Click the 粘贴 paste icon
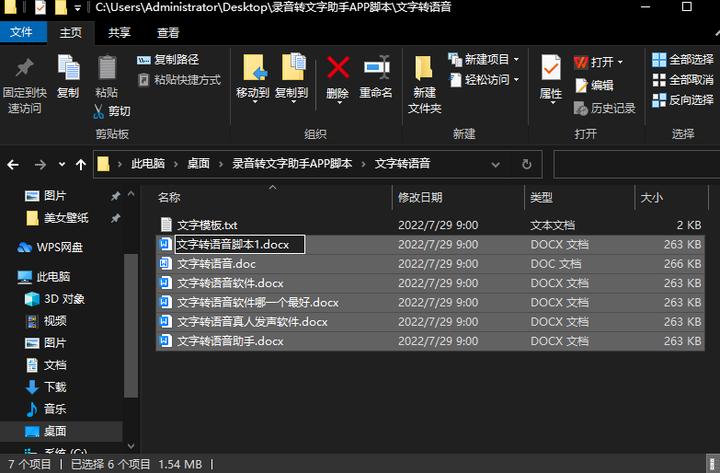 (107, 68)
